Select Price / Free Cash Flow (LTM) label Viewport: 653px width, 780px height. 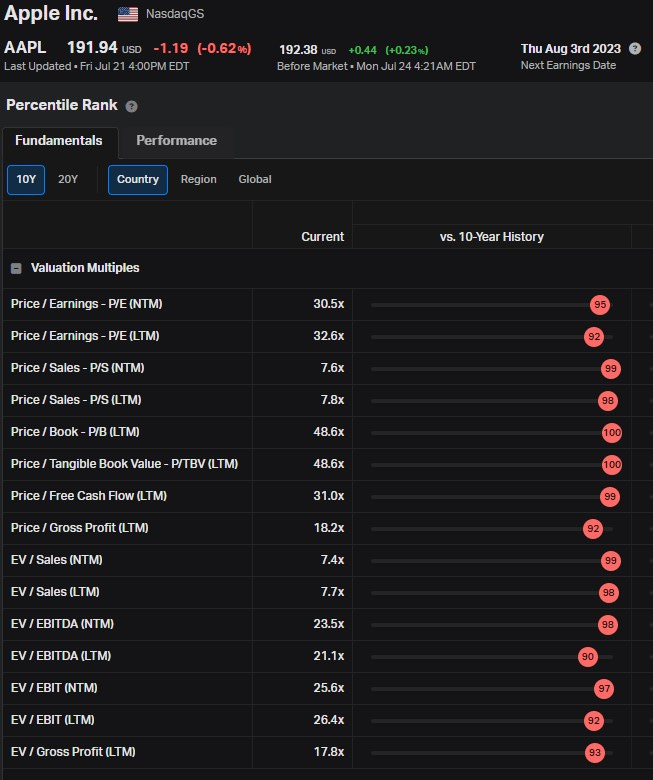89,496
